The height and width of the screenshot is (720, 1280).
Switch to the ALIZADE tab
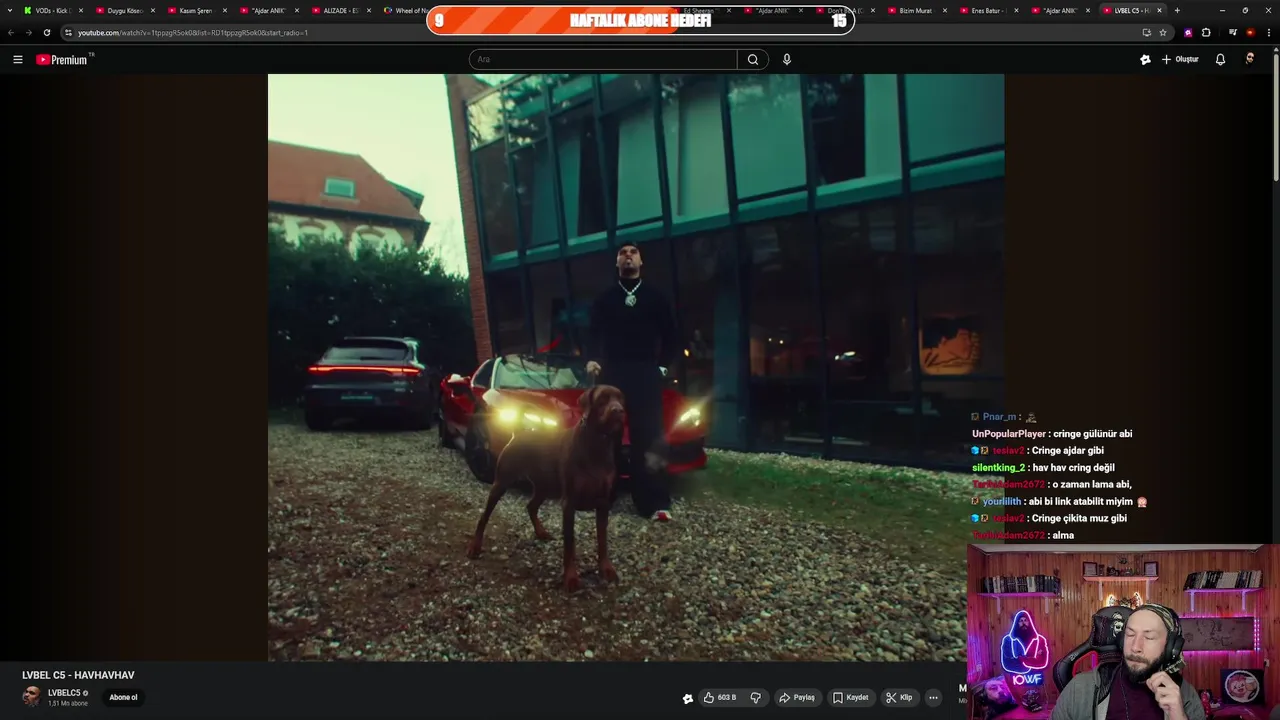tap(341, 10)
